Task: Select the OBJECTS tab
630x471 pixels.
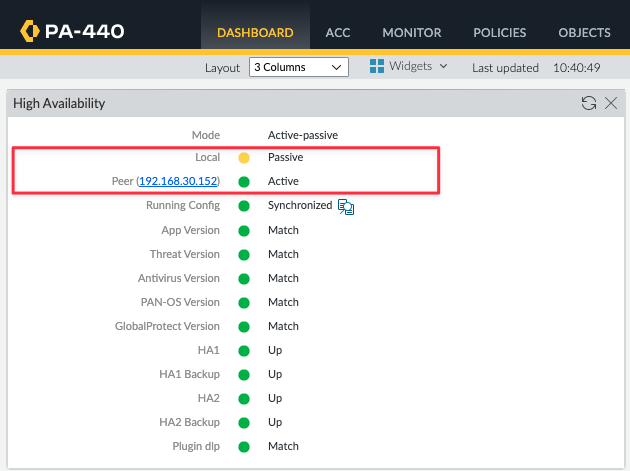Action: coord(584,33)
